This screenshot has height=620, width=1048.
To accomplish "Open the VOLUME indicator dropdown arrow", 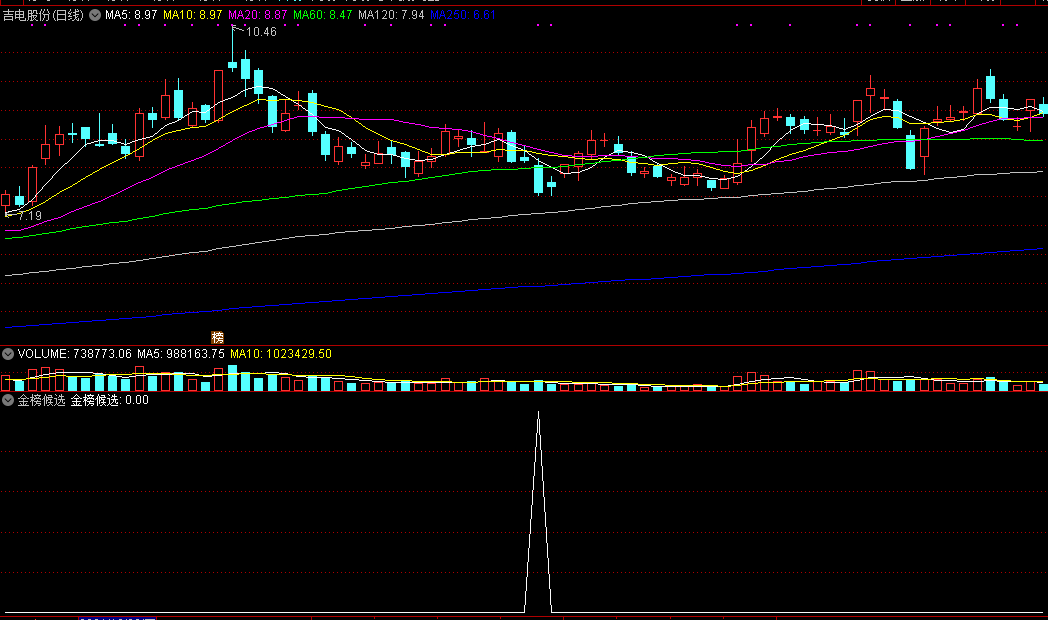I will [x=8, y=354].
